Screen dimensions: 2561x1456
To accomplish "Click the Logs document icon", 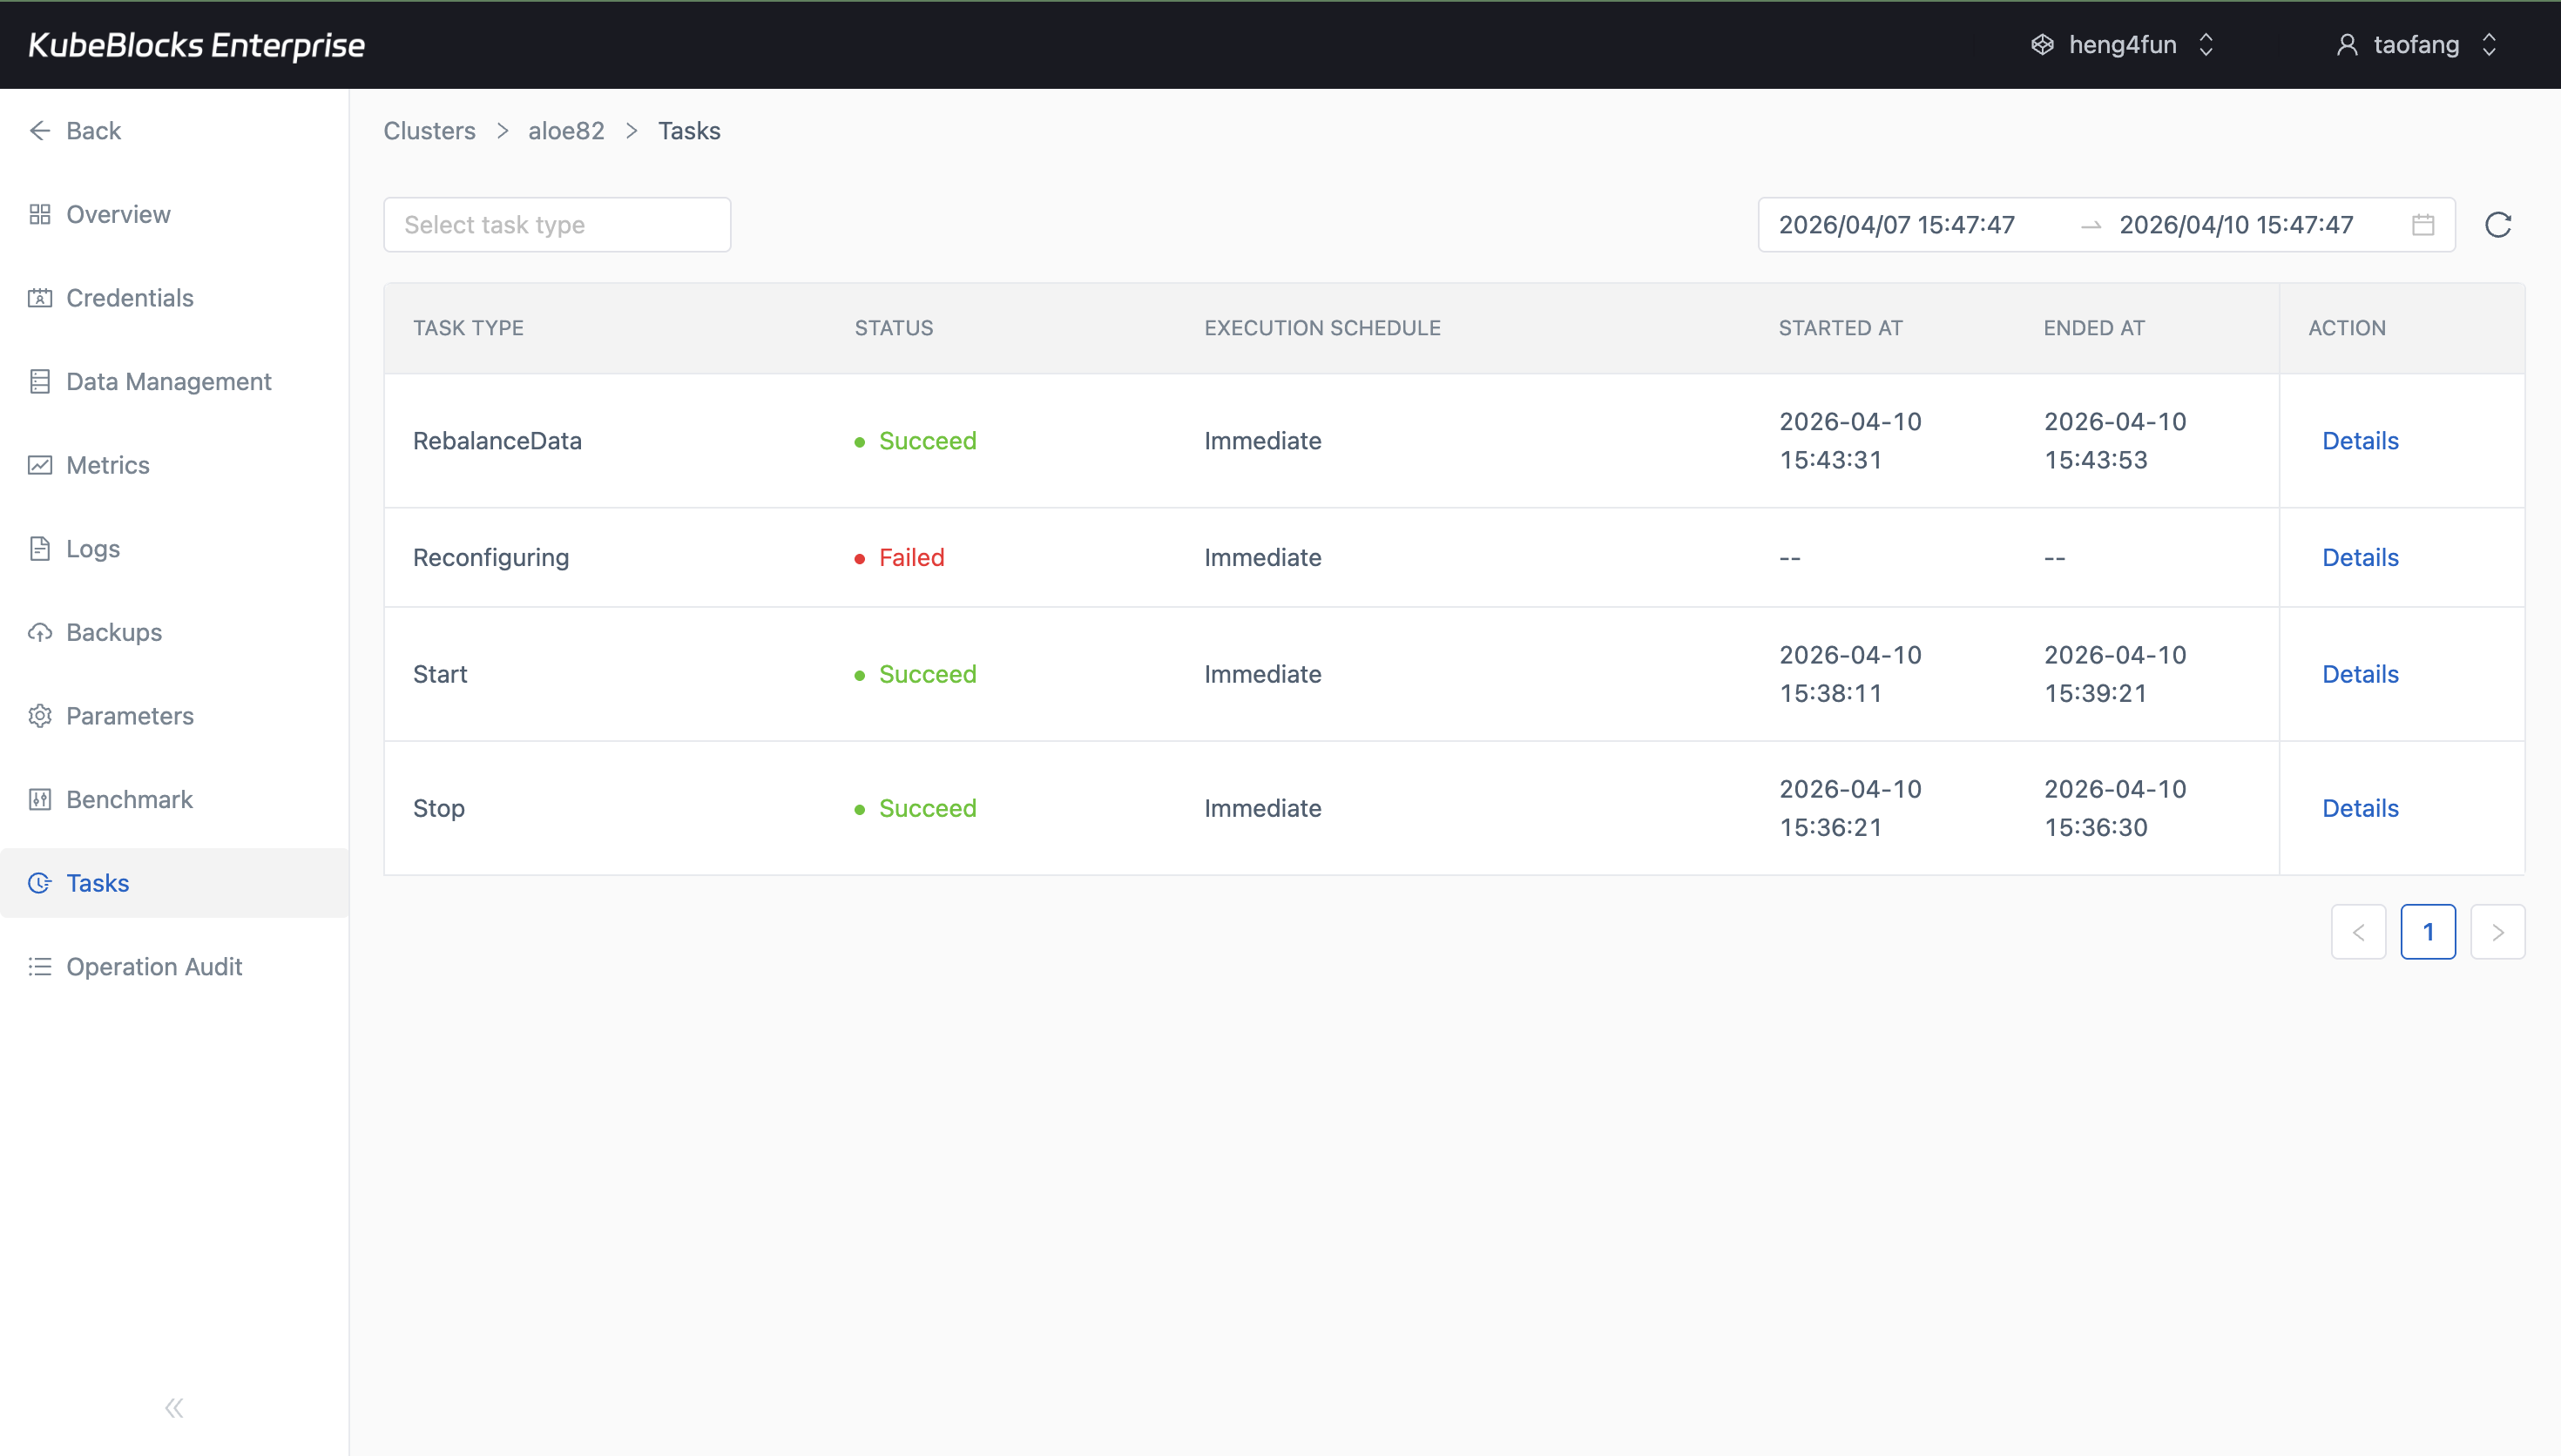I will click(40, 548).
